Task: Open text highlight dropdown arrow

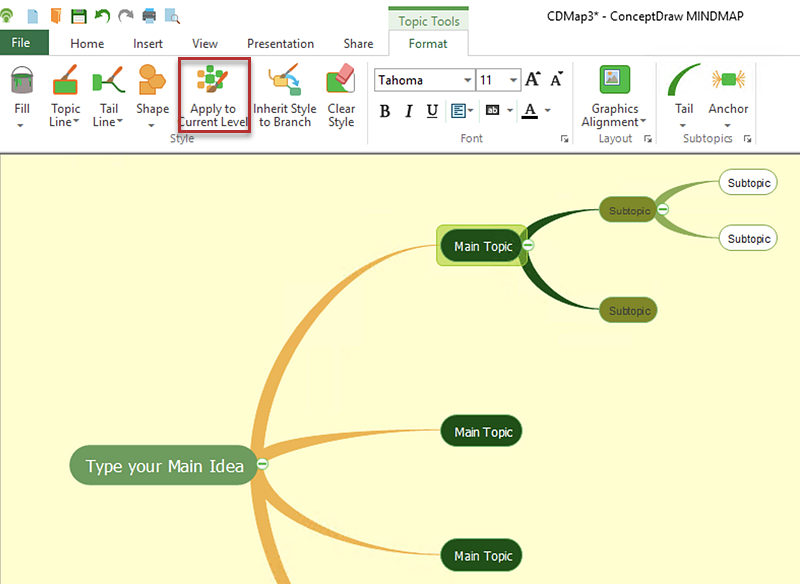Action: point(510,110)
